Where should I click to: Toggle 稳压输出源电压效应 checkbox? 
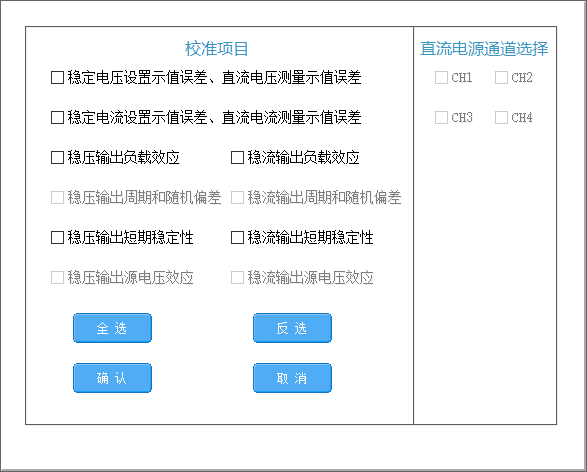(57, 278)
